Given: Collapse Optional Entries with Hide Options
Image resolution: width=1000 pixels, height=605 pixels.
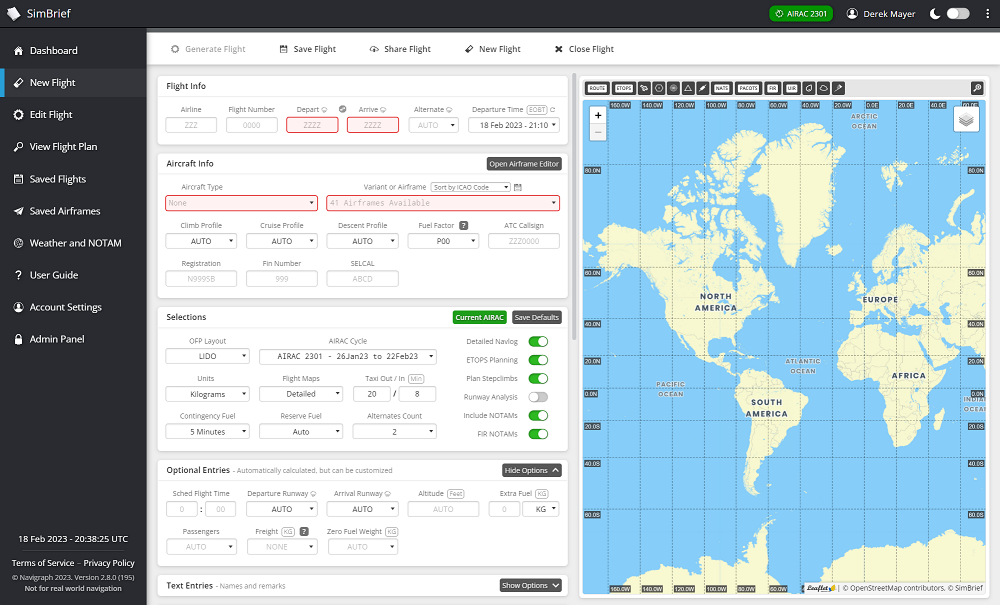Looking at the screenshot, I should (532, 470).
